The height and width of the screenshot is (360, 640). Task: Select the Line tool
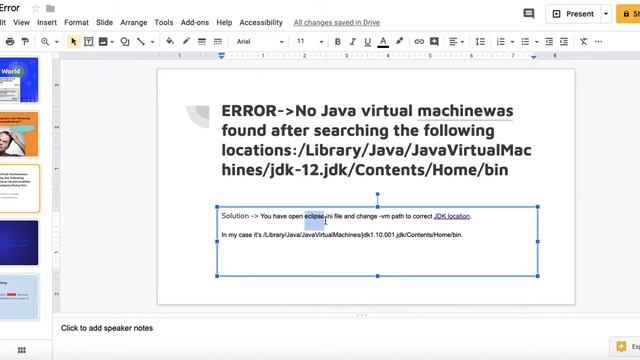(x=141, y=42)
